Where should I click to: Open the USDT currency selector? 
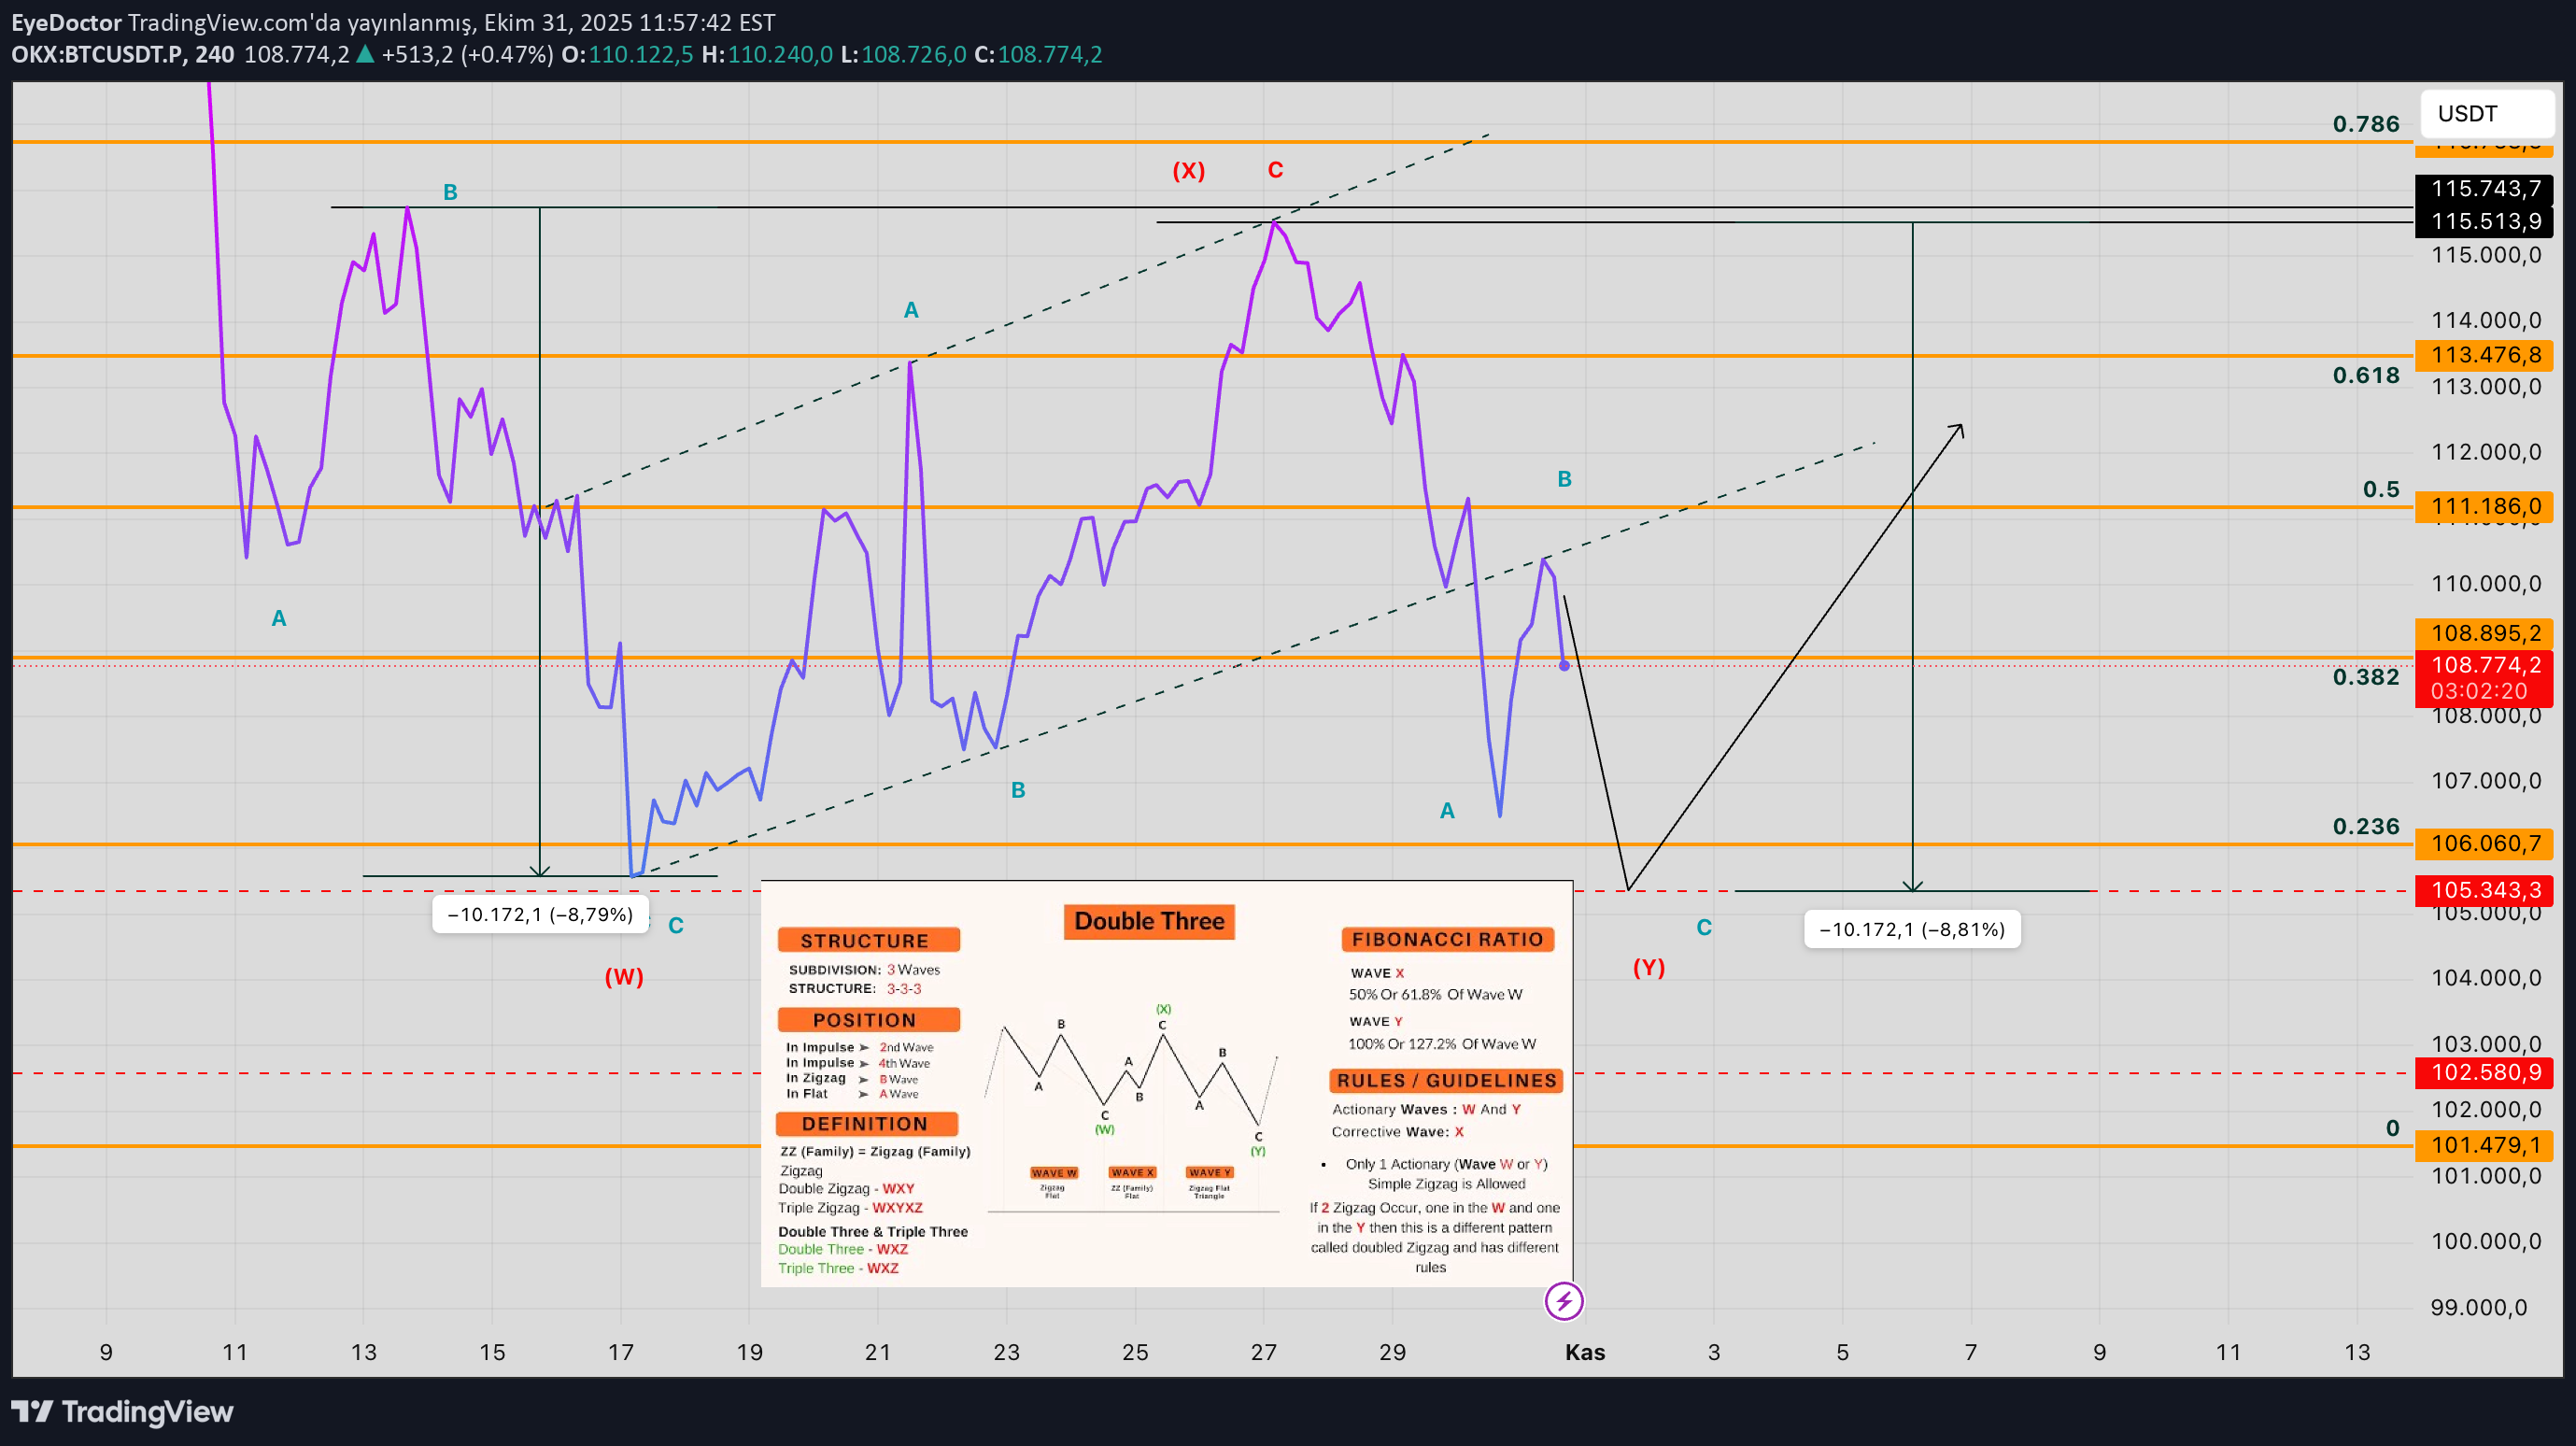(2486, 113)
